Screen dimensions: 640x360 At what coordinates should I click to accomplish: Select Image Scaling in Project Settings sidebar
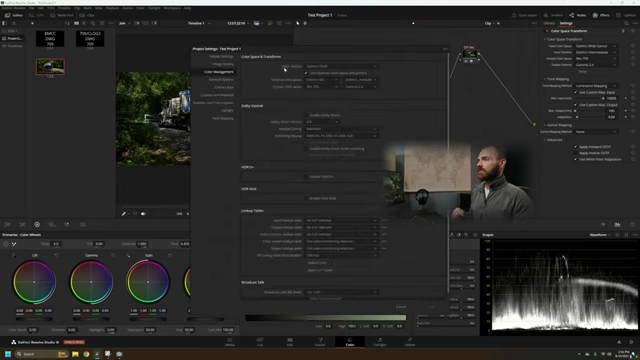pyautogui.click(x=223, y=64)
